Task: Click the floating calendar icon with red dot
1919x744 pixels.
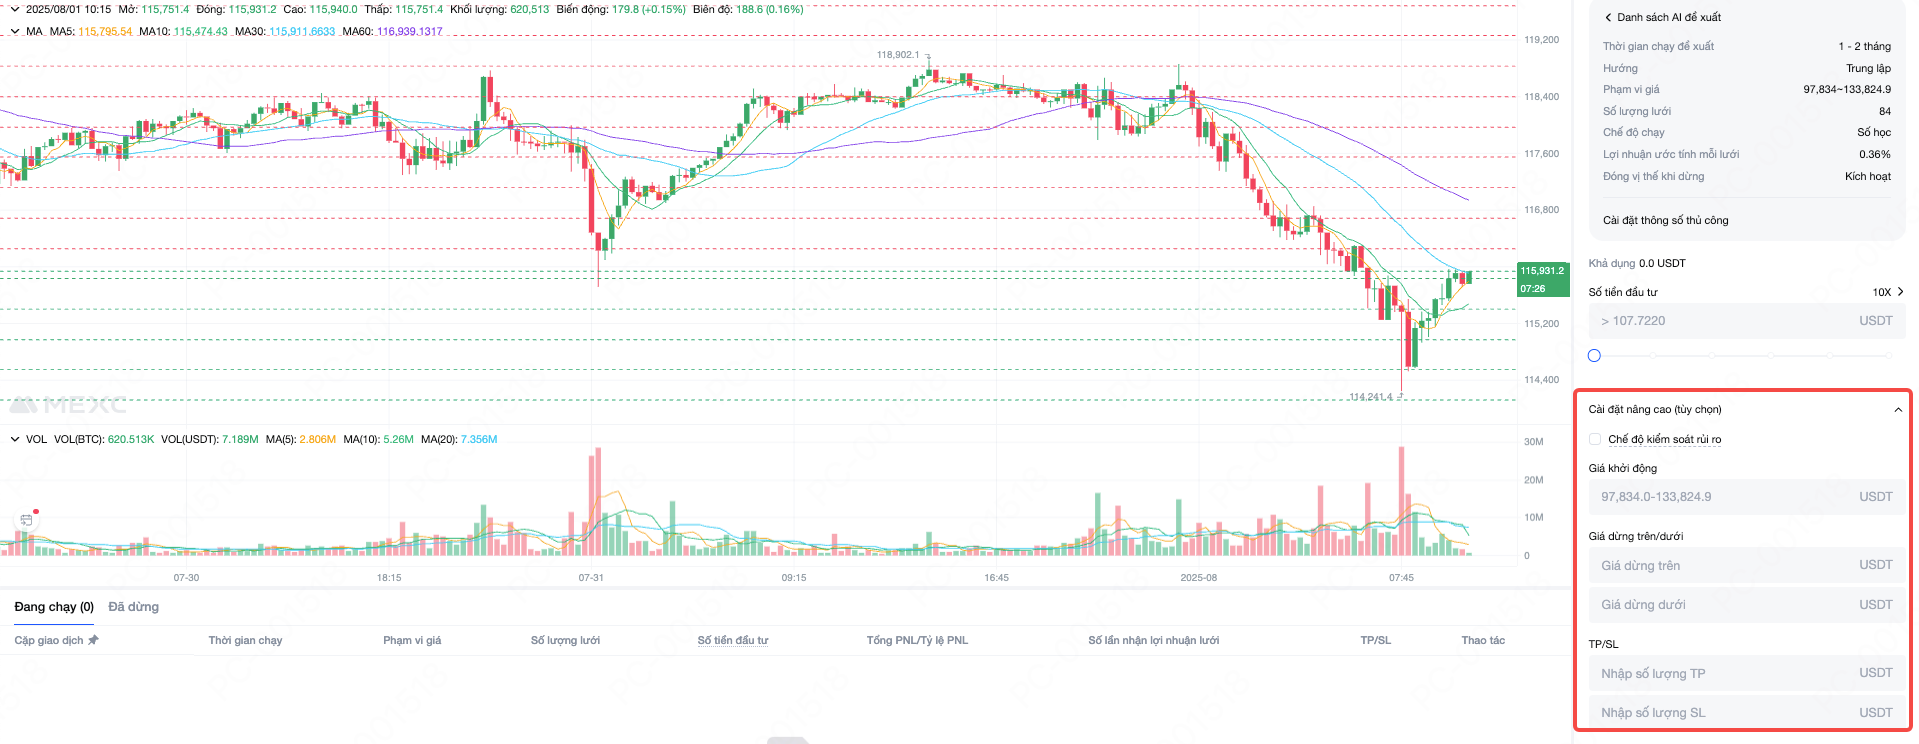Action: click(27, 520)
